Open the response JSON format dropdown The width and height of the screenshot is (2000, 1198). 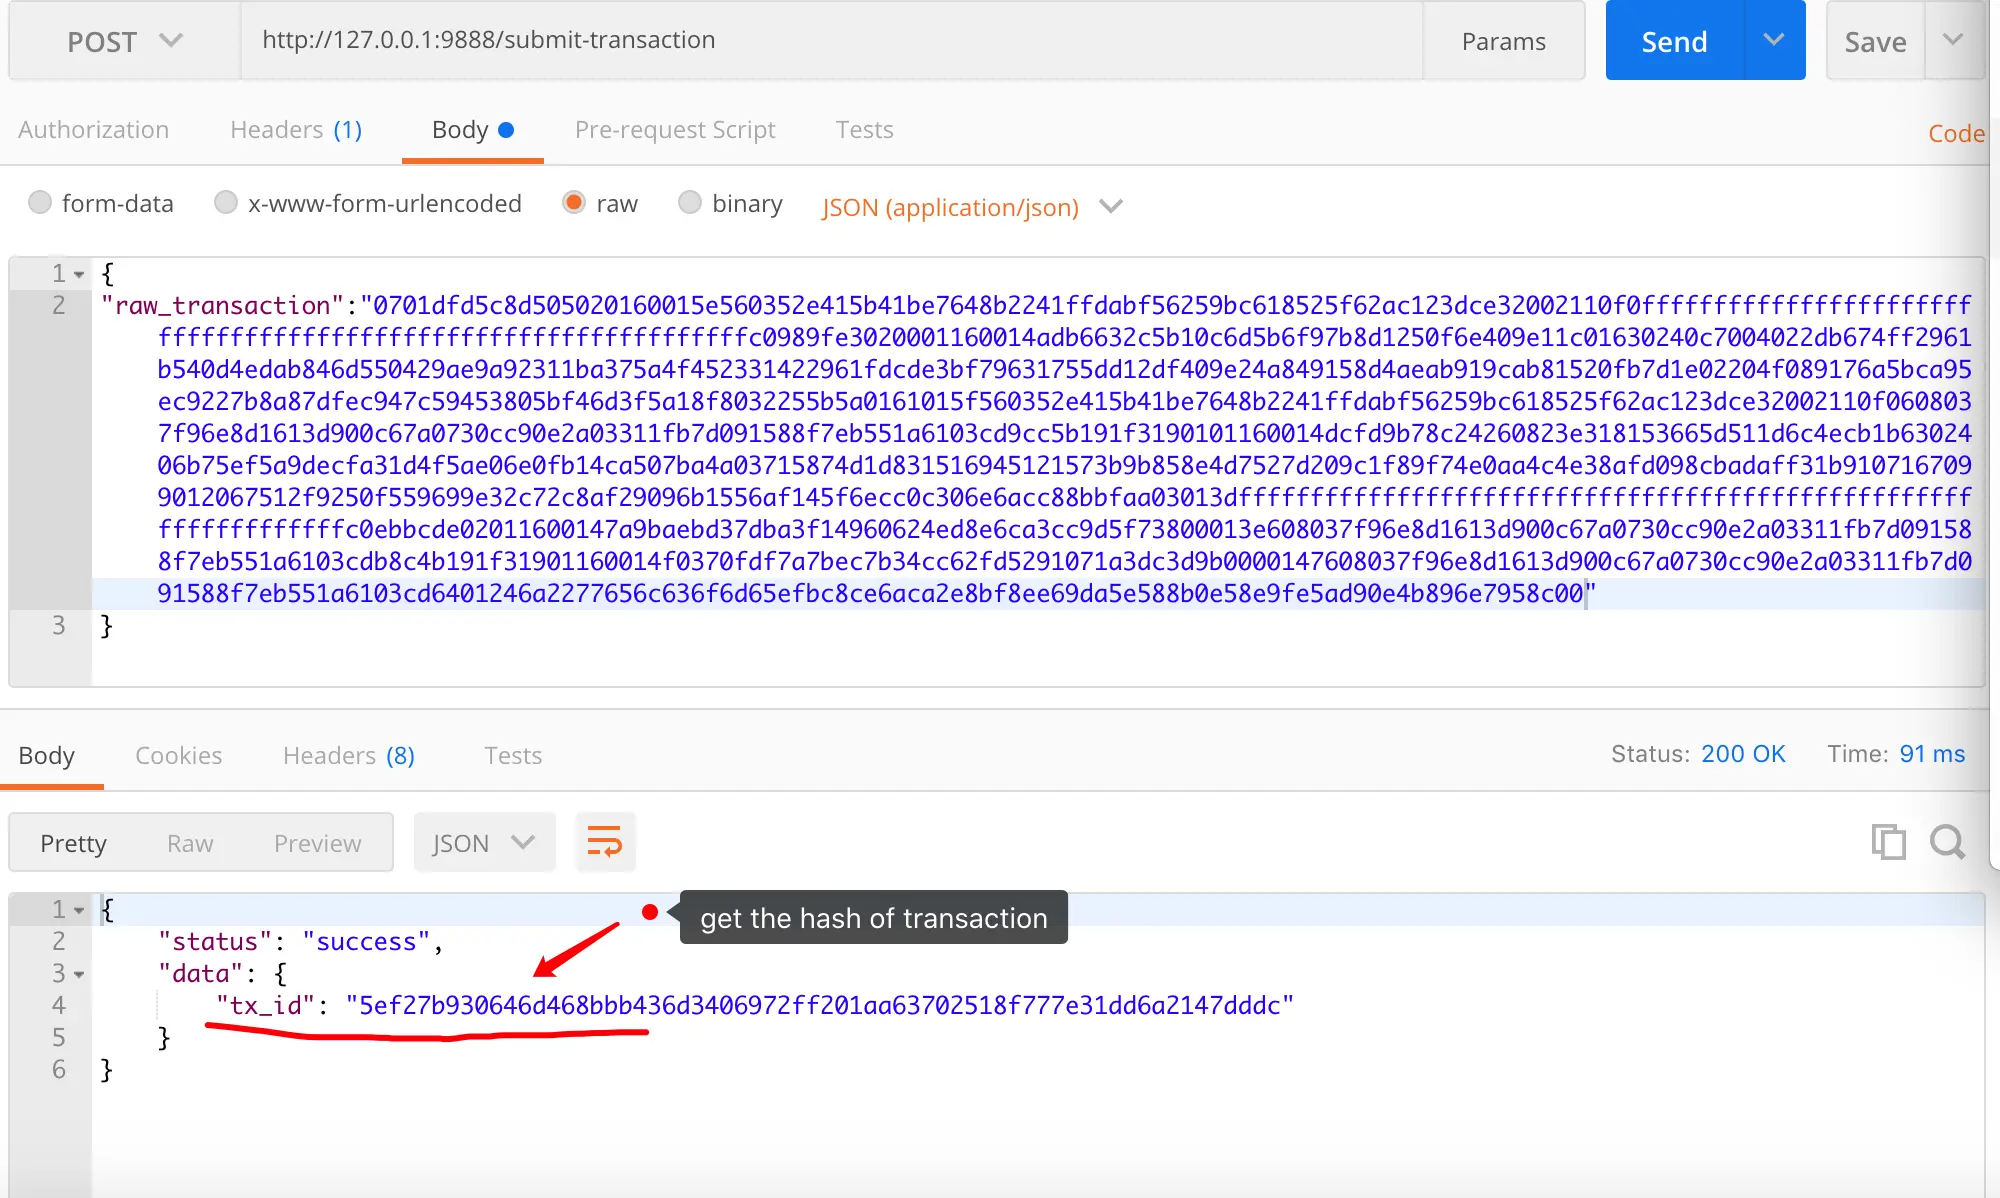tap(484, 843)
